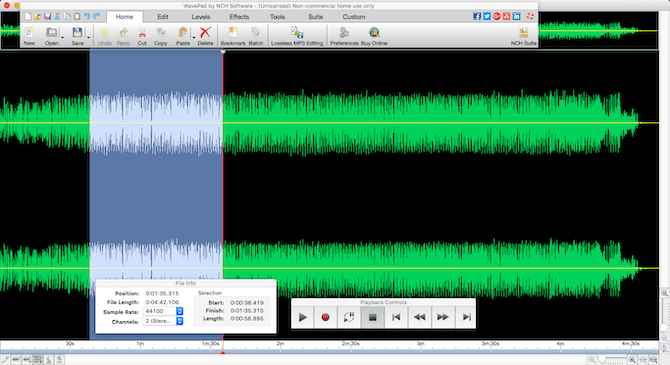Click the selection Length value 0:00:56.895
Image resolution: width=670 pixels, height=365 pixels.
(247, 319)
